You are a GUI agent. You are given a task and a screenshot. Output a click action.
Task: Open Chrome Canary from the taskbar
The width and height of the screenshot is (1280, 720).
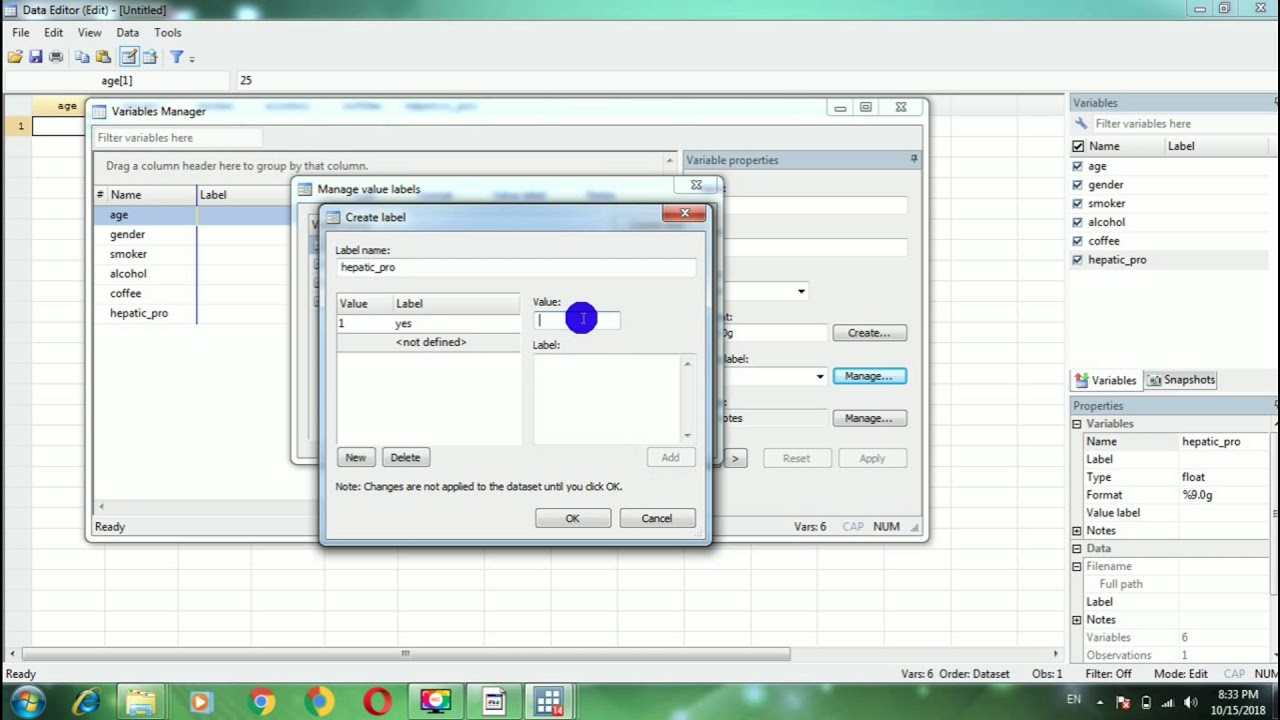[320, 702]
